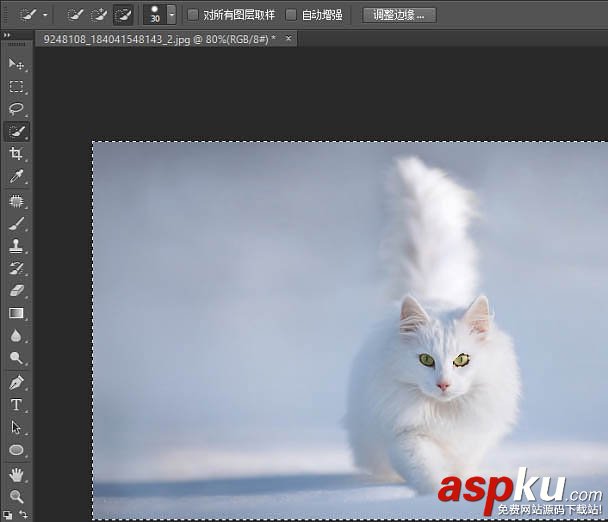Screen dimensions: 608x522
Task: Select the Move tool
Action: [x=16, y=64]
